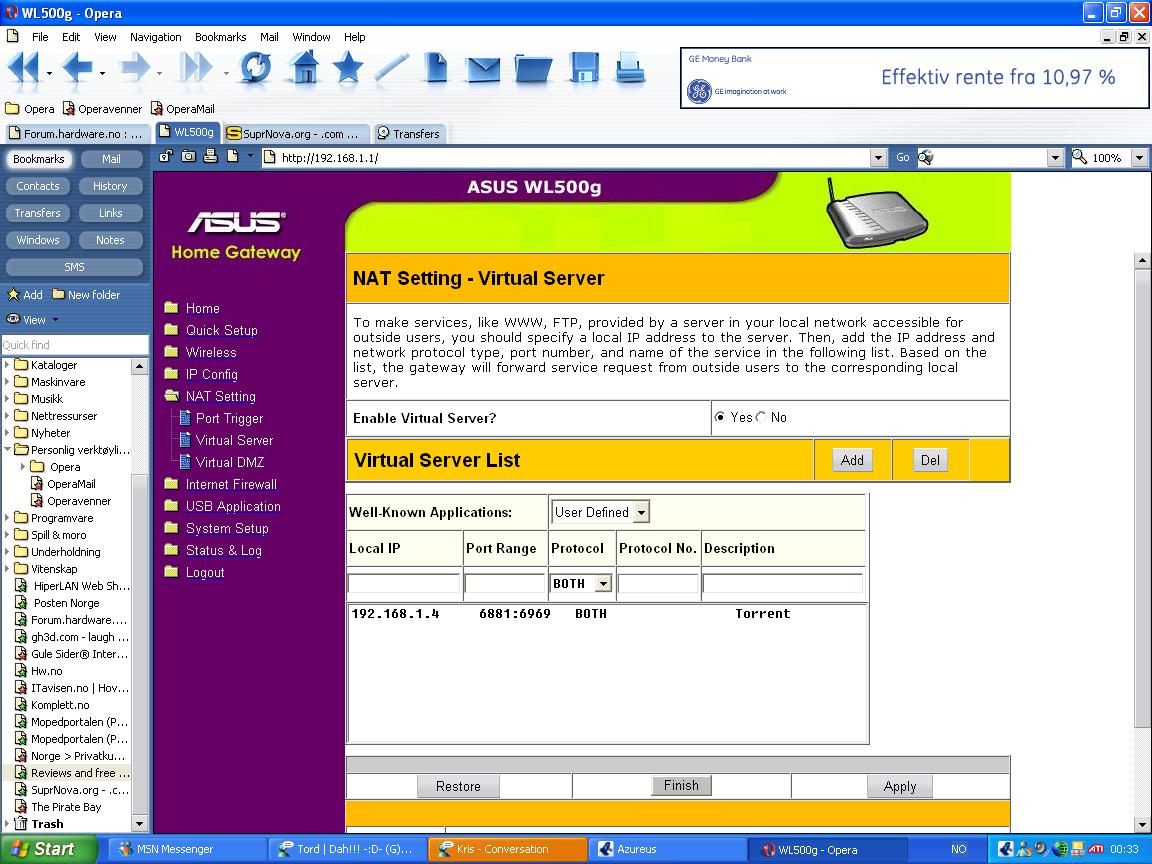Click the Del button in Virtual Server List
The image size is (1152, 864).
point(930,460)
